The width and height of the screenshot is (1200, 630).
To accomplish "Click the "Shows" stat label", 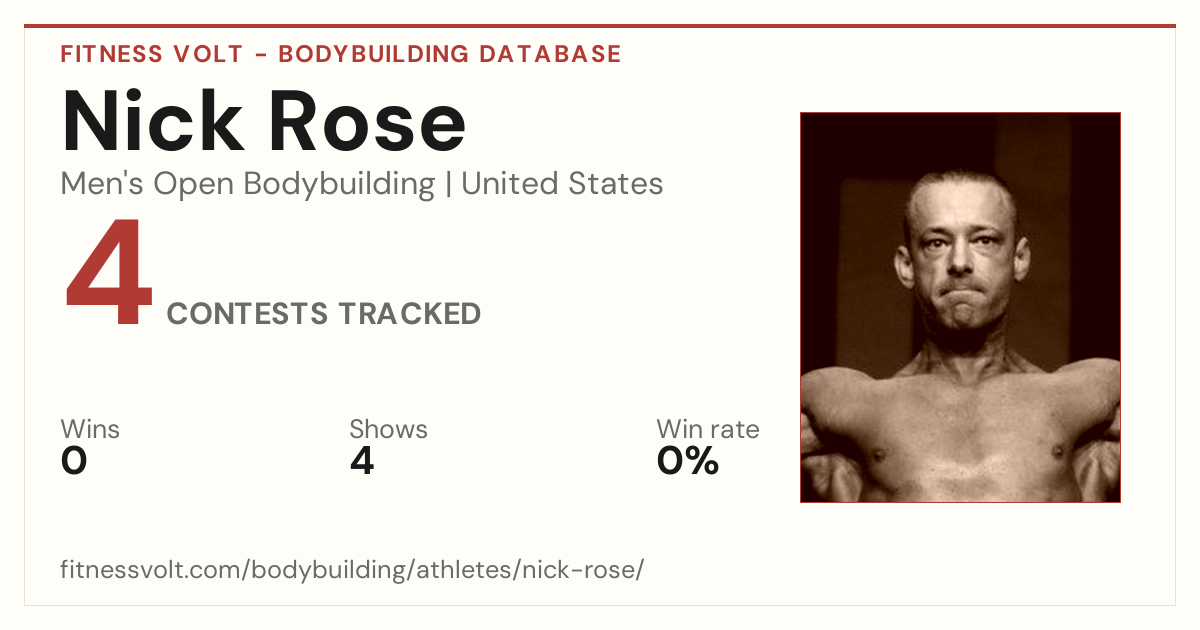I will pos(388,429).
